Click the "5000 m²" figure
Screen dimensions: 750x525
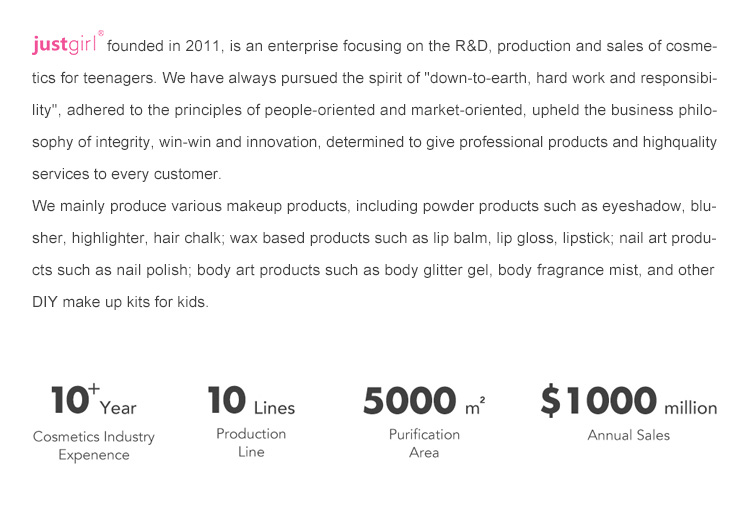click(x=423, y=402)
